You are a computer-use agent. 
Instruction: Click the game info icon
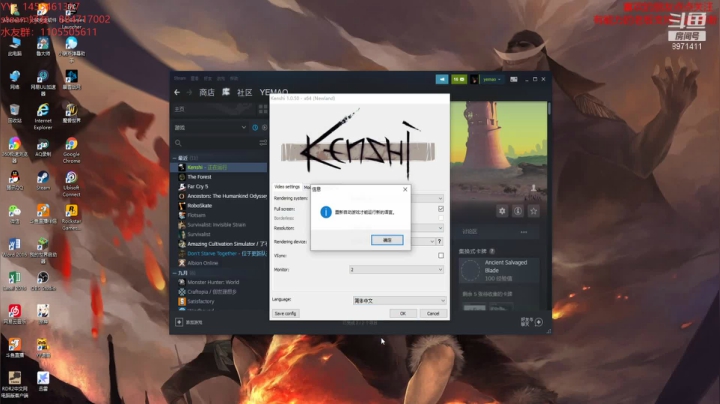(518, 211)
